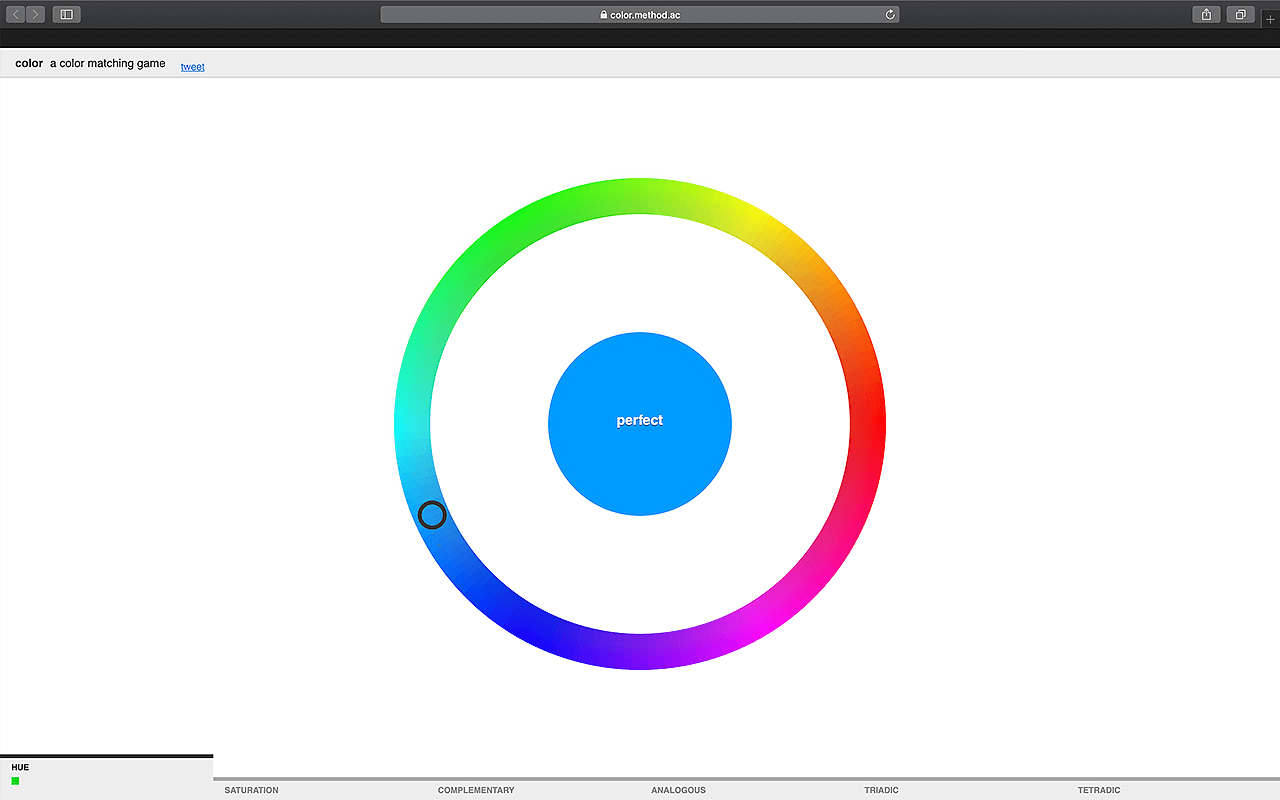1280x800 pixels.
Task: Go to the COMPLEMENTARY stage
Action: click(x=476, y=790)
